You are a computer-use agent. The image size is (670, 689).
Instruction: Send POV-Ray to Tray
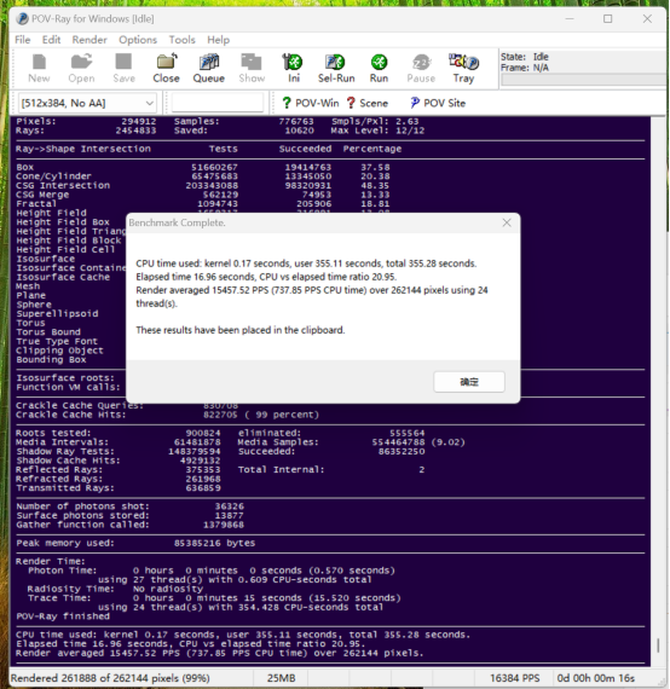click(x=464, y=69)
